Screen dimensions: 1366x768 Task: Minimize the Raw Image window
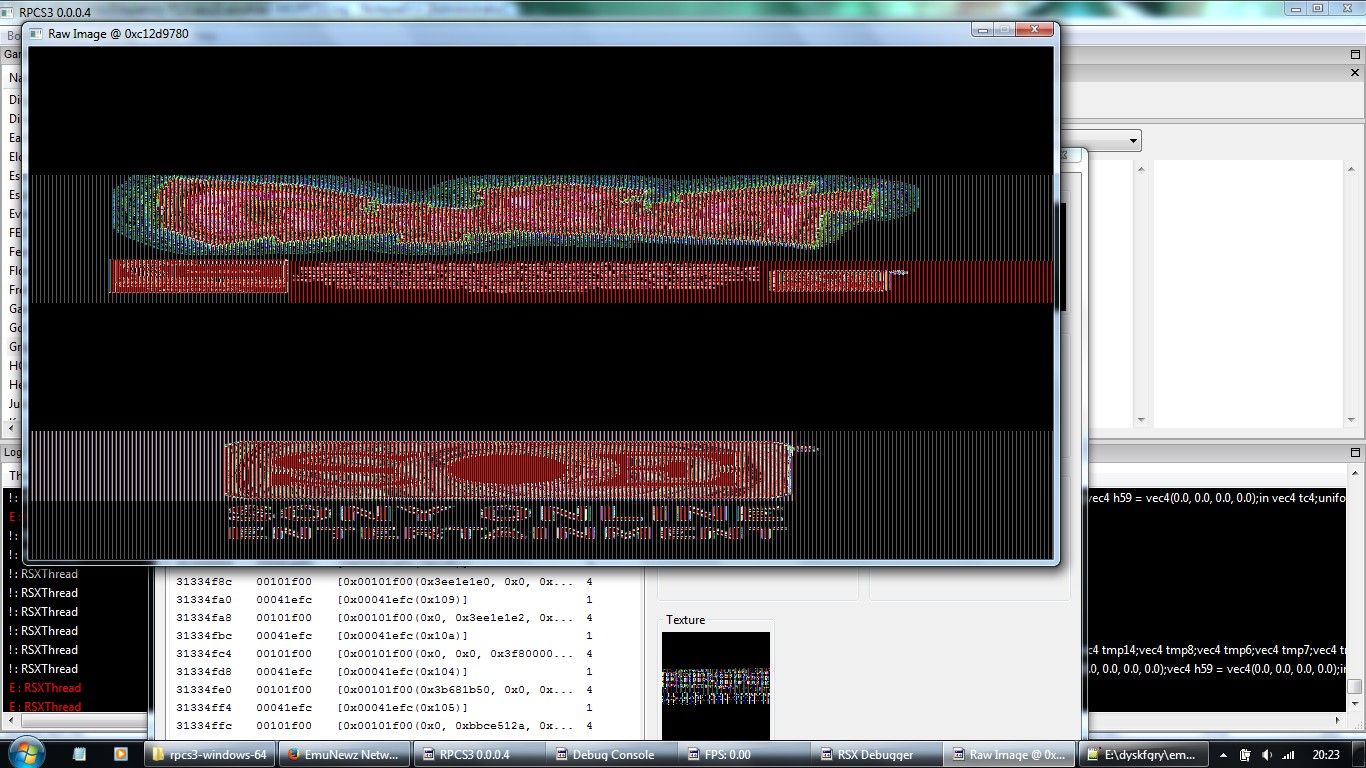point(981,30)
